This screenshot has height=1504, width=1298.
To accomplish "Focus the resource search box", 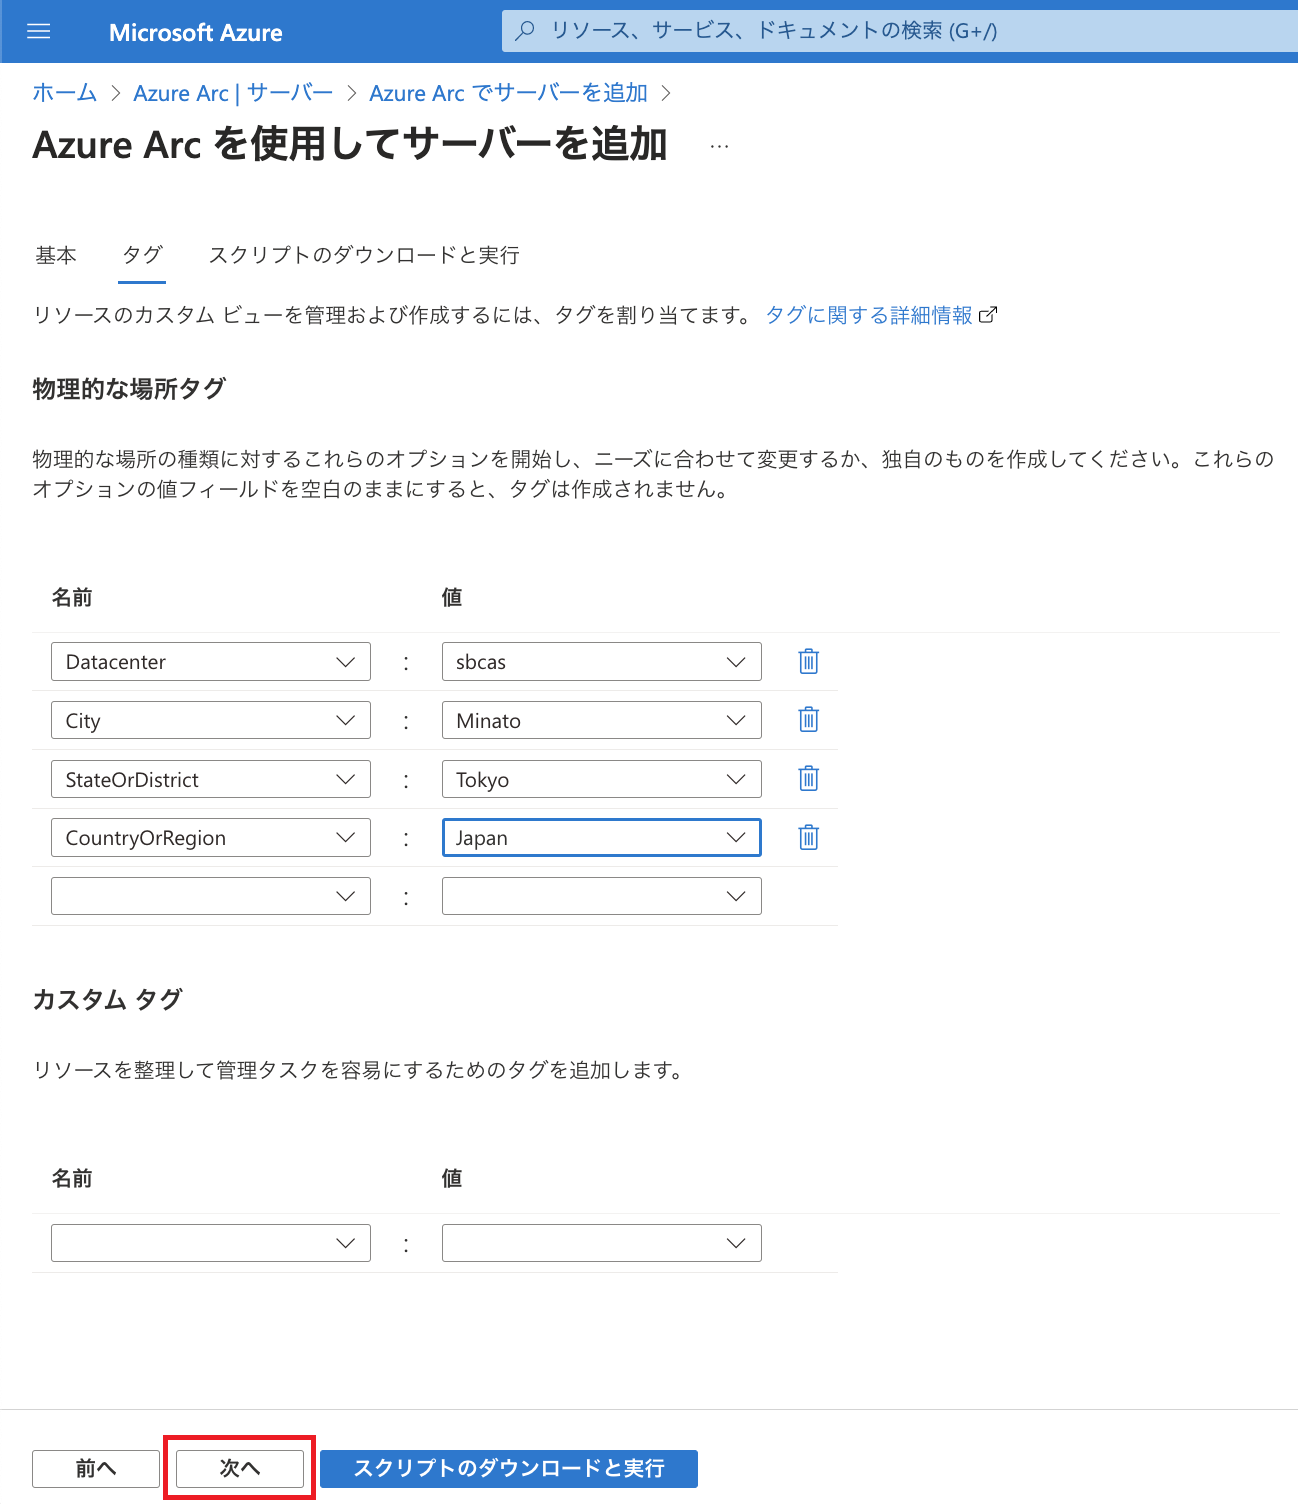I will coord(900,31).
